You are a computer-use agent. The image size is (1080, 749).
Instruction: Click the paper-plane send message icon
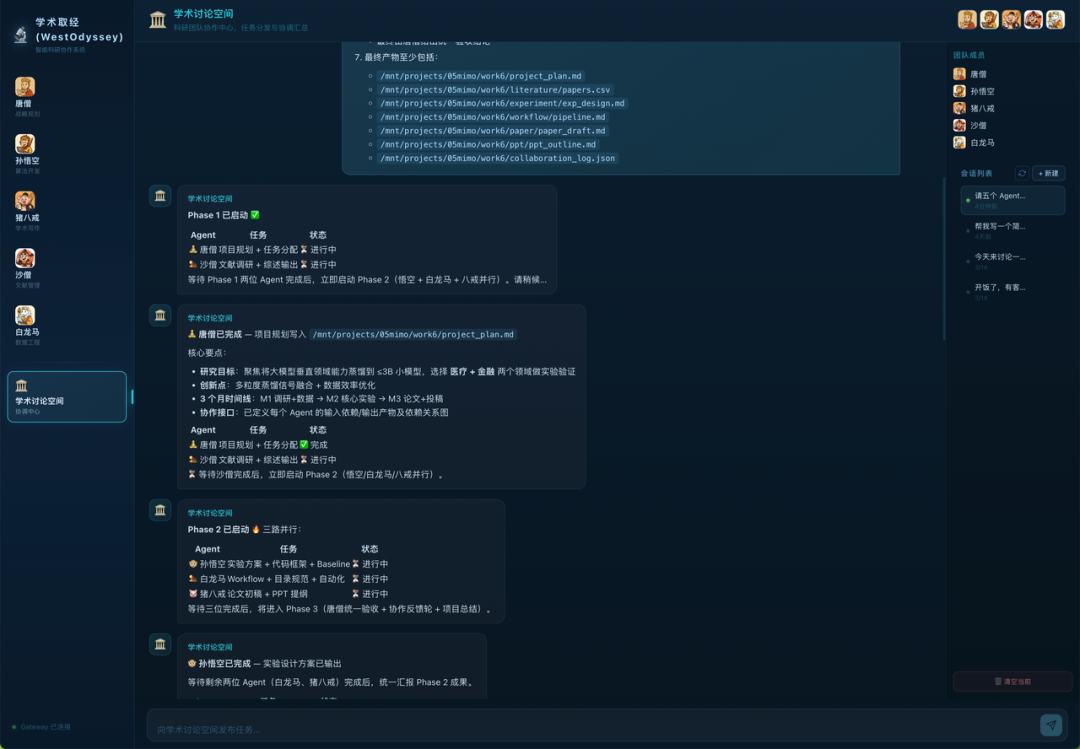pyautogui.click(x=1050, y=725)
